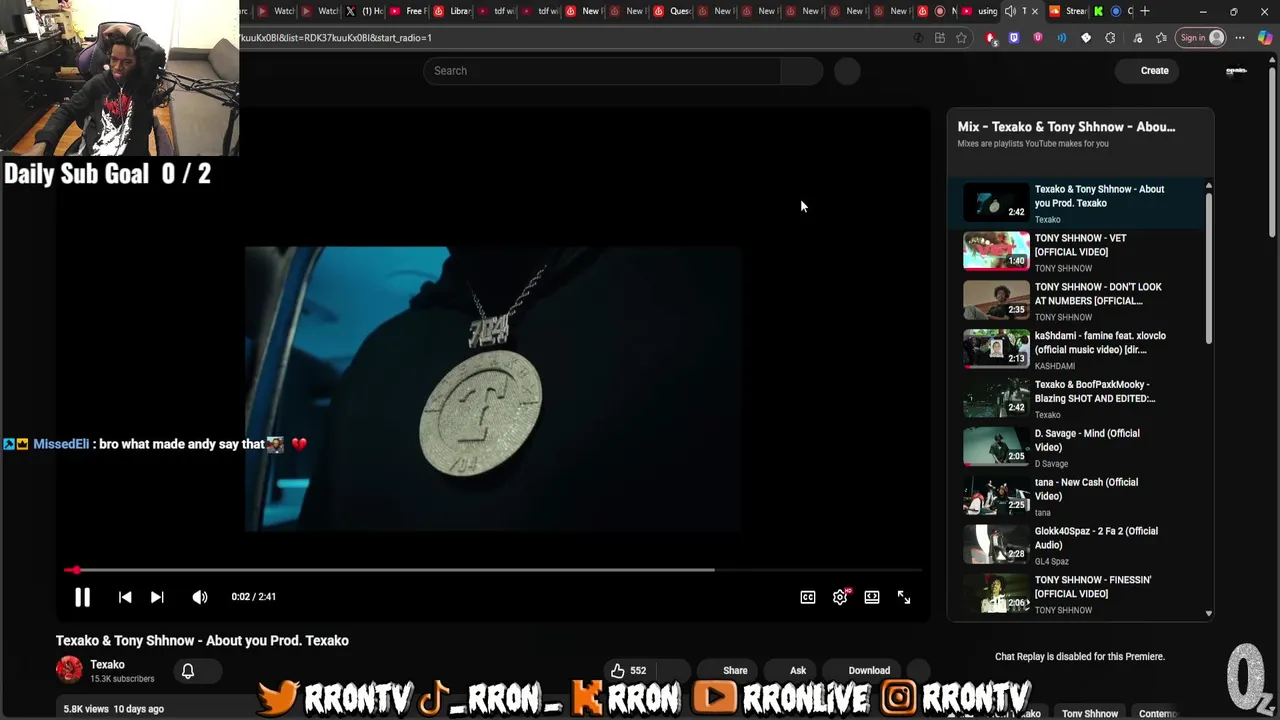Open the browser Favorites star-list icon
This screenshot has width=1280, height=720.
point(1161,38)
